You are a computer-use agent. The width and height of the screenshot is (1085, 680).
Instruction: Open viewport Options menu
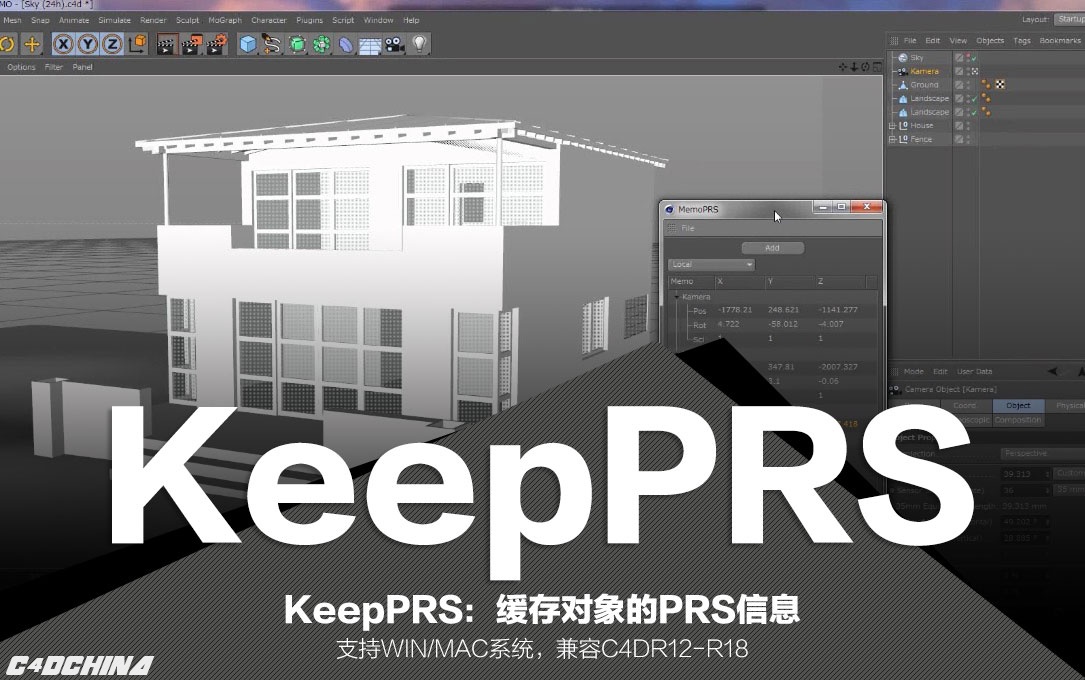coord(21,67)
